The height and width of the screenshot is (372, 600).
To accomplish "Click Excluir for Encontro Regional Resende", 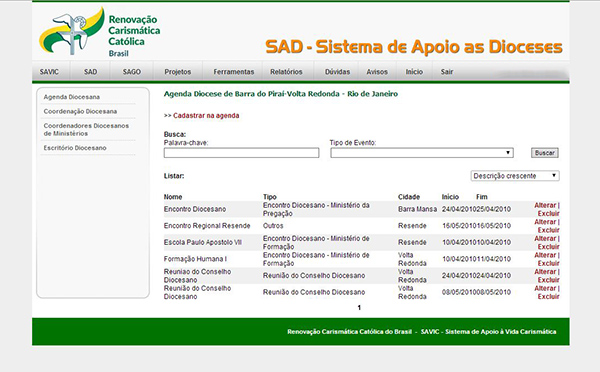I will point(548,230).
